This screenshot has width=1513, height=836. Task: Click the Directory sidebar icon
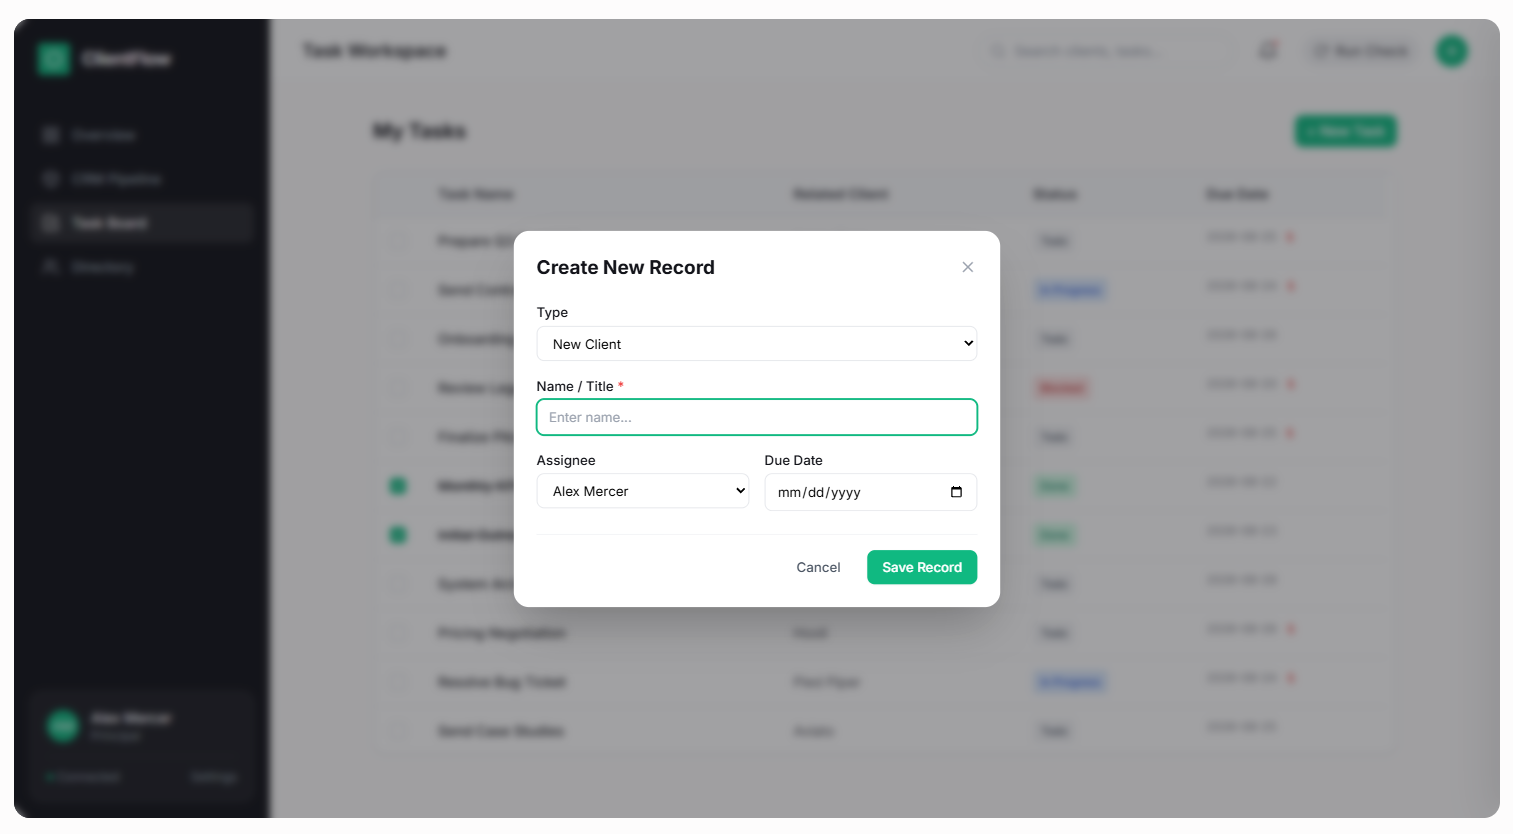51,267
